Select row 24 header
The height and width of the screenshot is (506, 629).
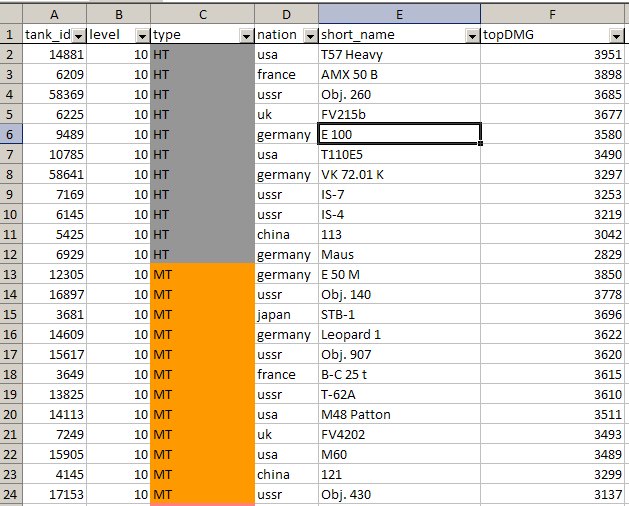11,494
